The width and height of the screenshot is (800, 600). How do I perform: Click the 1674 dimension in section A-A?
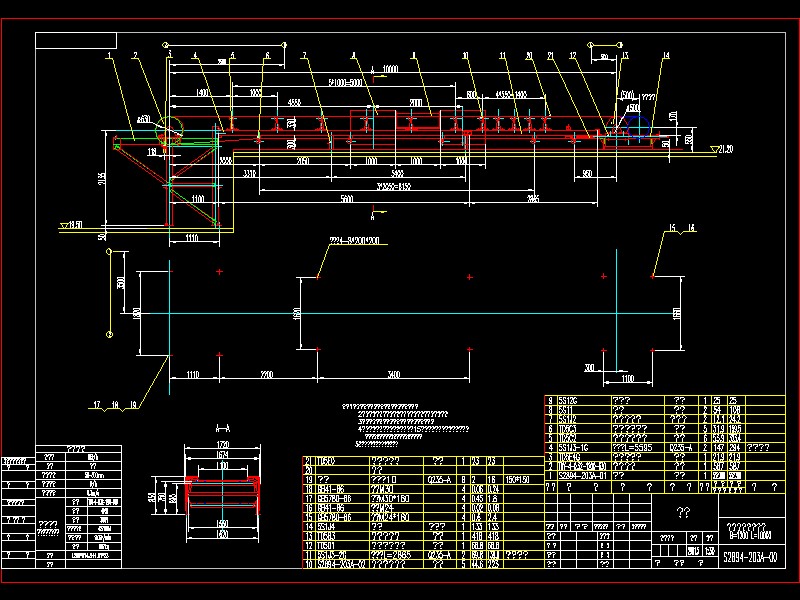(x=223, y=454)
